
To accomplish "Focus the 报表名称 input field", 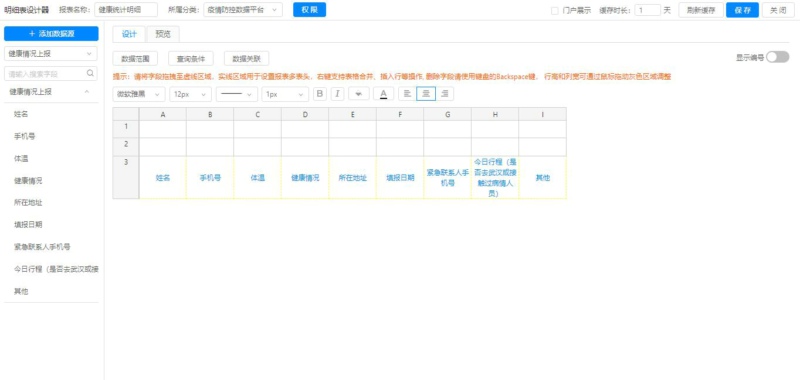I will [x=126, y=10].
